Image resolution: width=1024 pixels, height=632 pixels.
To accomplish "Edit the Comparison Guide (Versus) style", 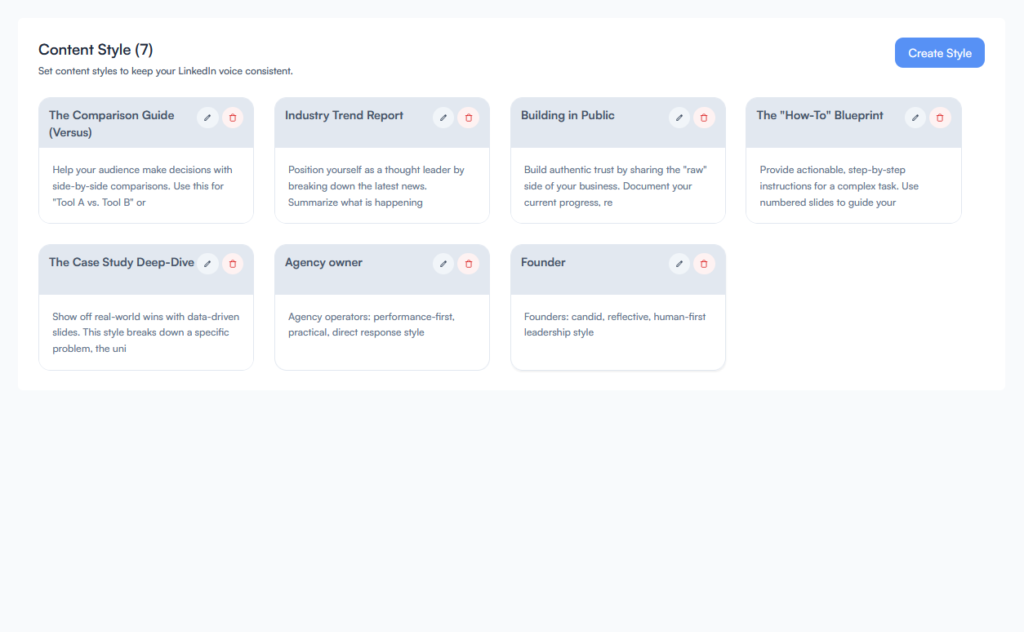I will coord(207,117).
